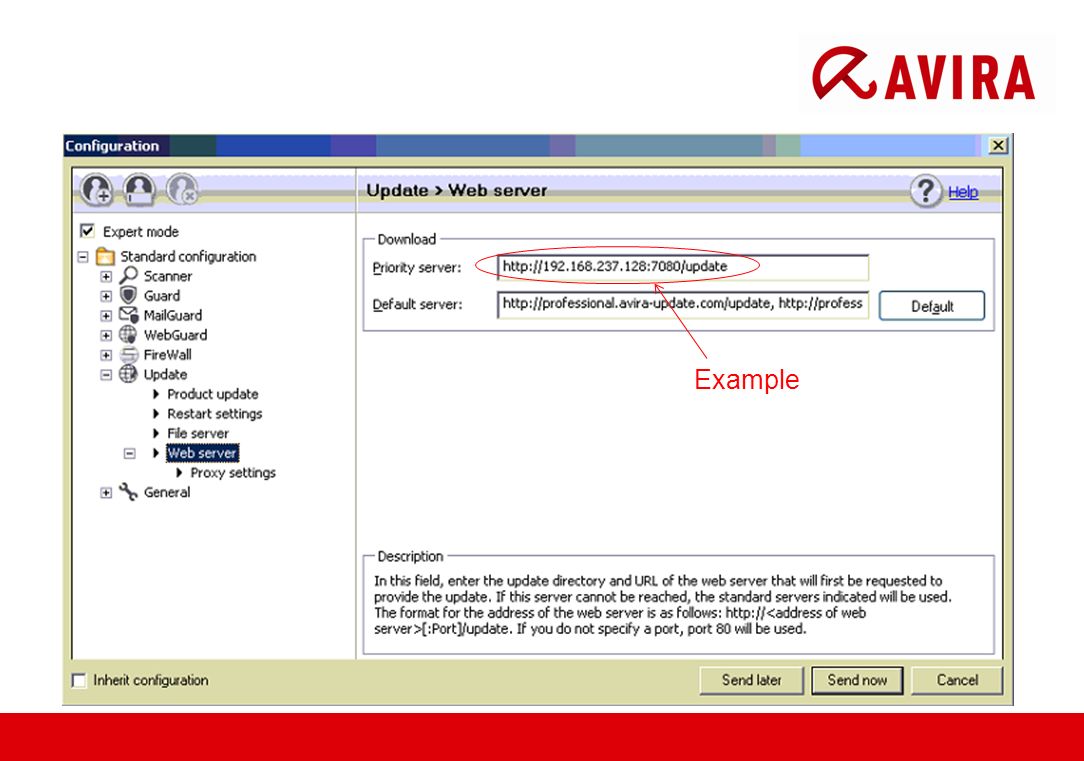
Task: Select the FireWall tree label
Action: coord(167,355)
